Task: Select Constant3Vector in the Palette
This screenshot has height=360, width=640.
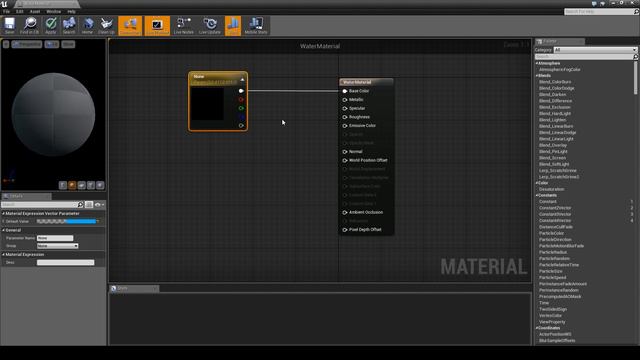Action: (x=555, y=214)
